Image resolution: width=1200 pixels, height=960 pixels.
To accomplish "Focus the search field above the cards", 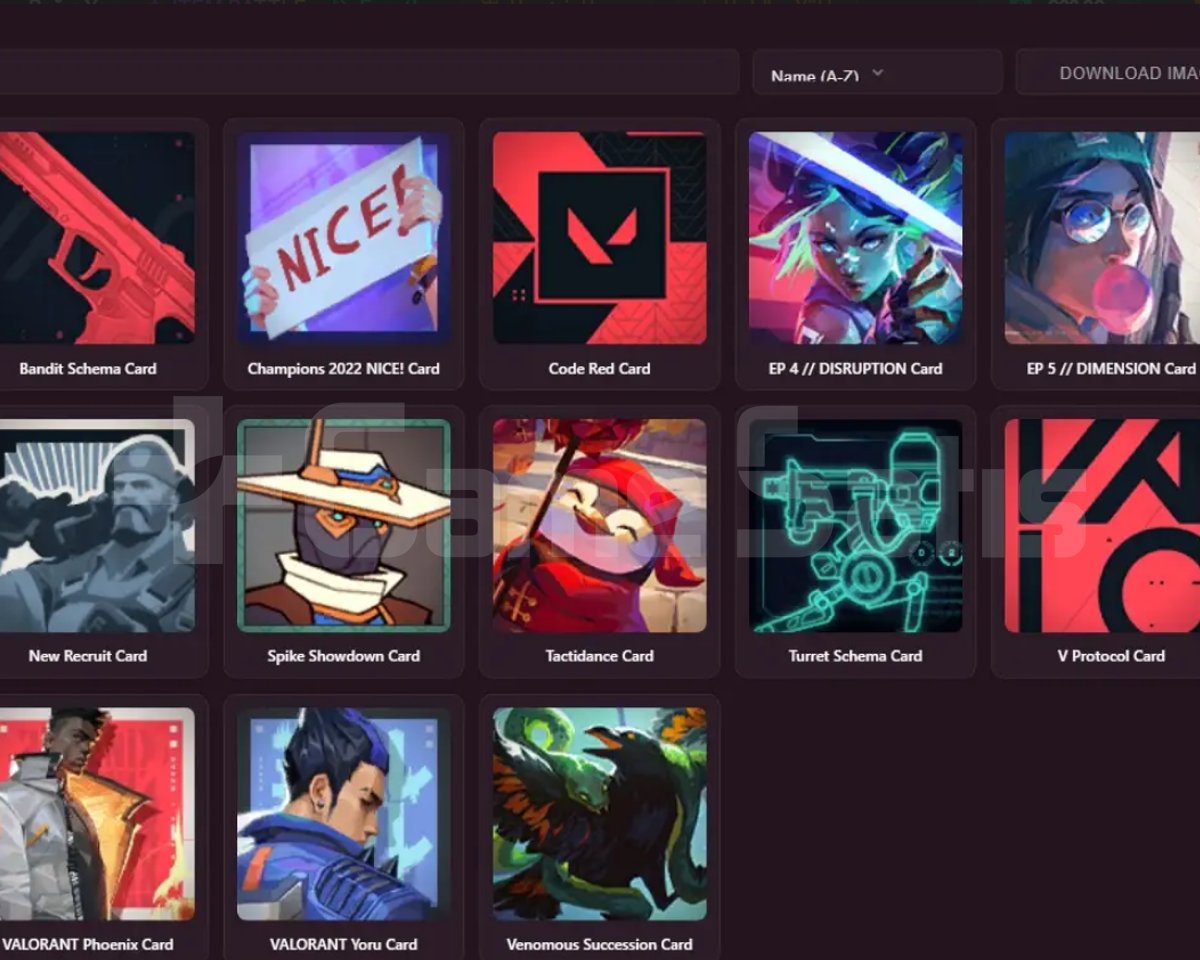I will pos(369,73).
